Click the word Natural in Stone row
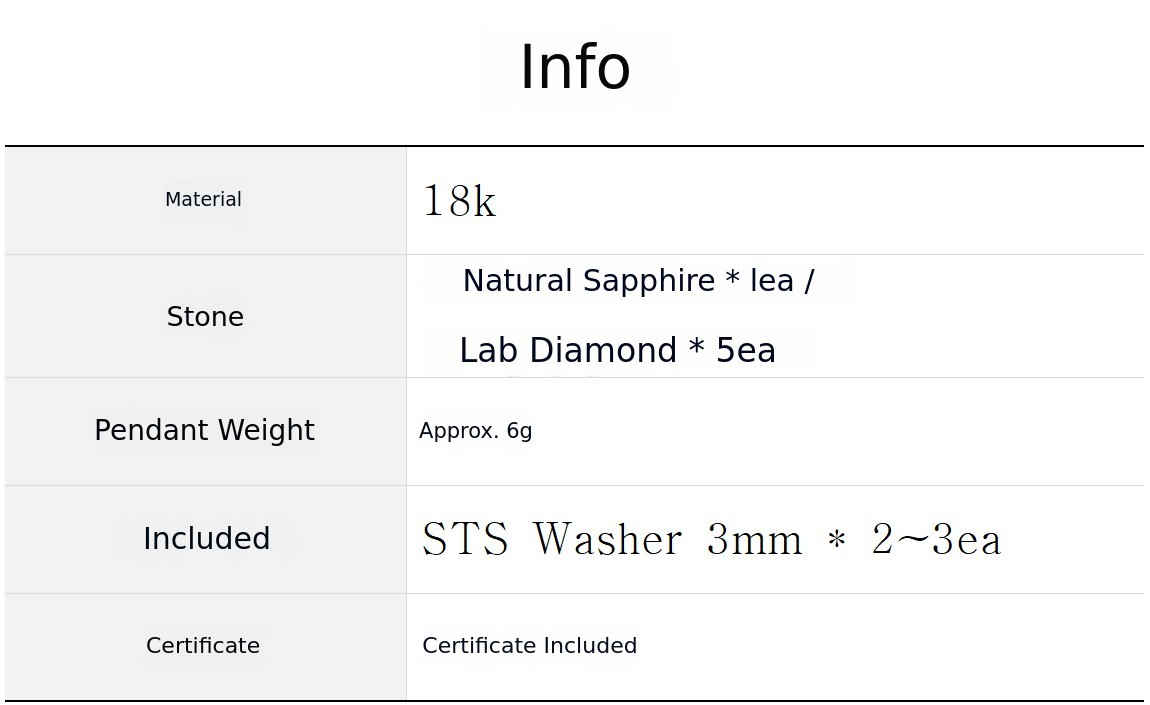1150x705 pixels. (x=517, y=281)
